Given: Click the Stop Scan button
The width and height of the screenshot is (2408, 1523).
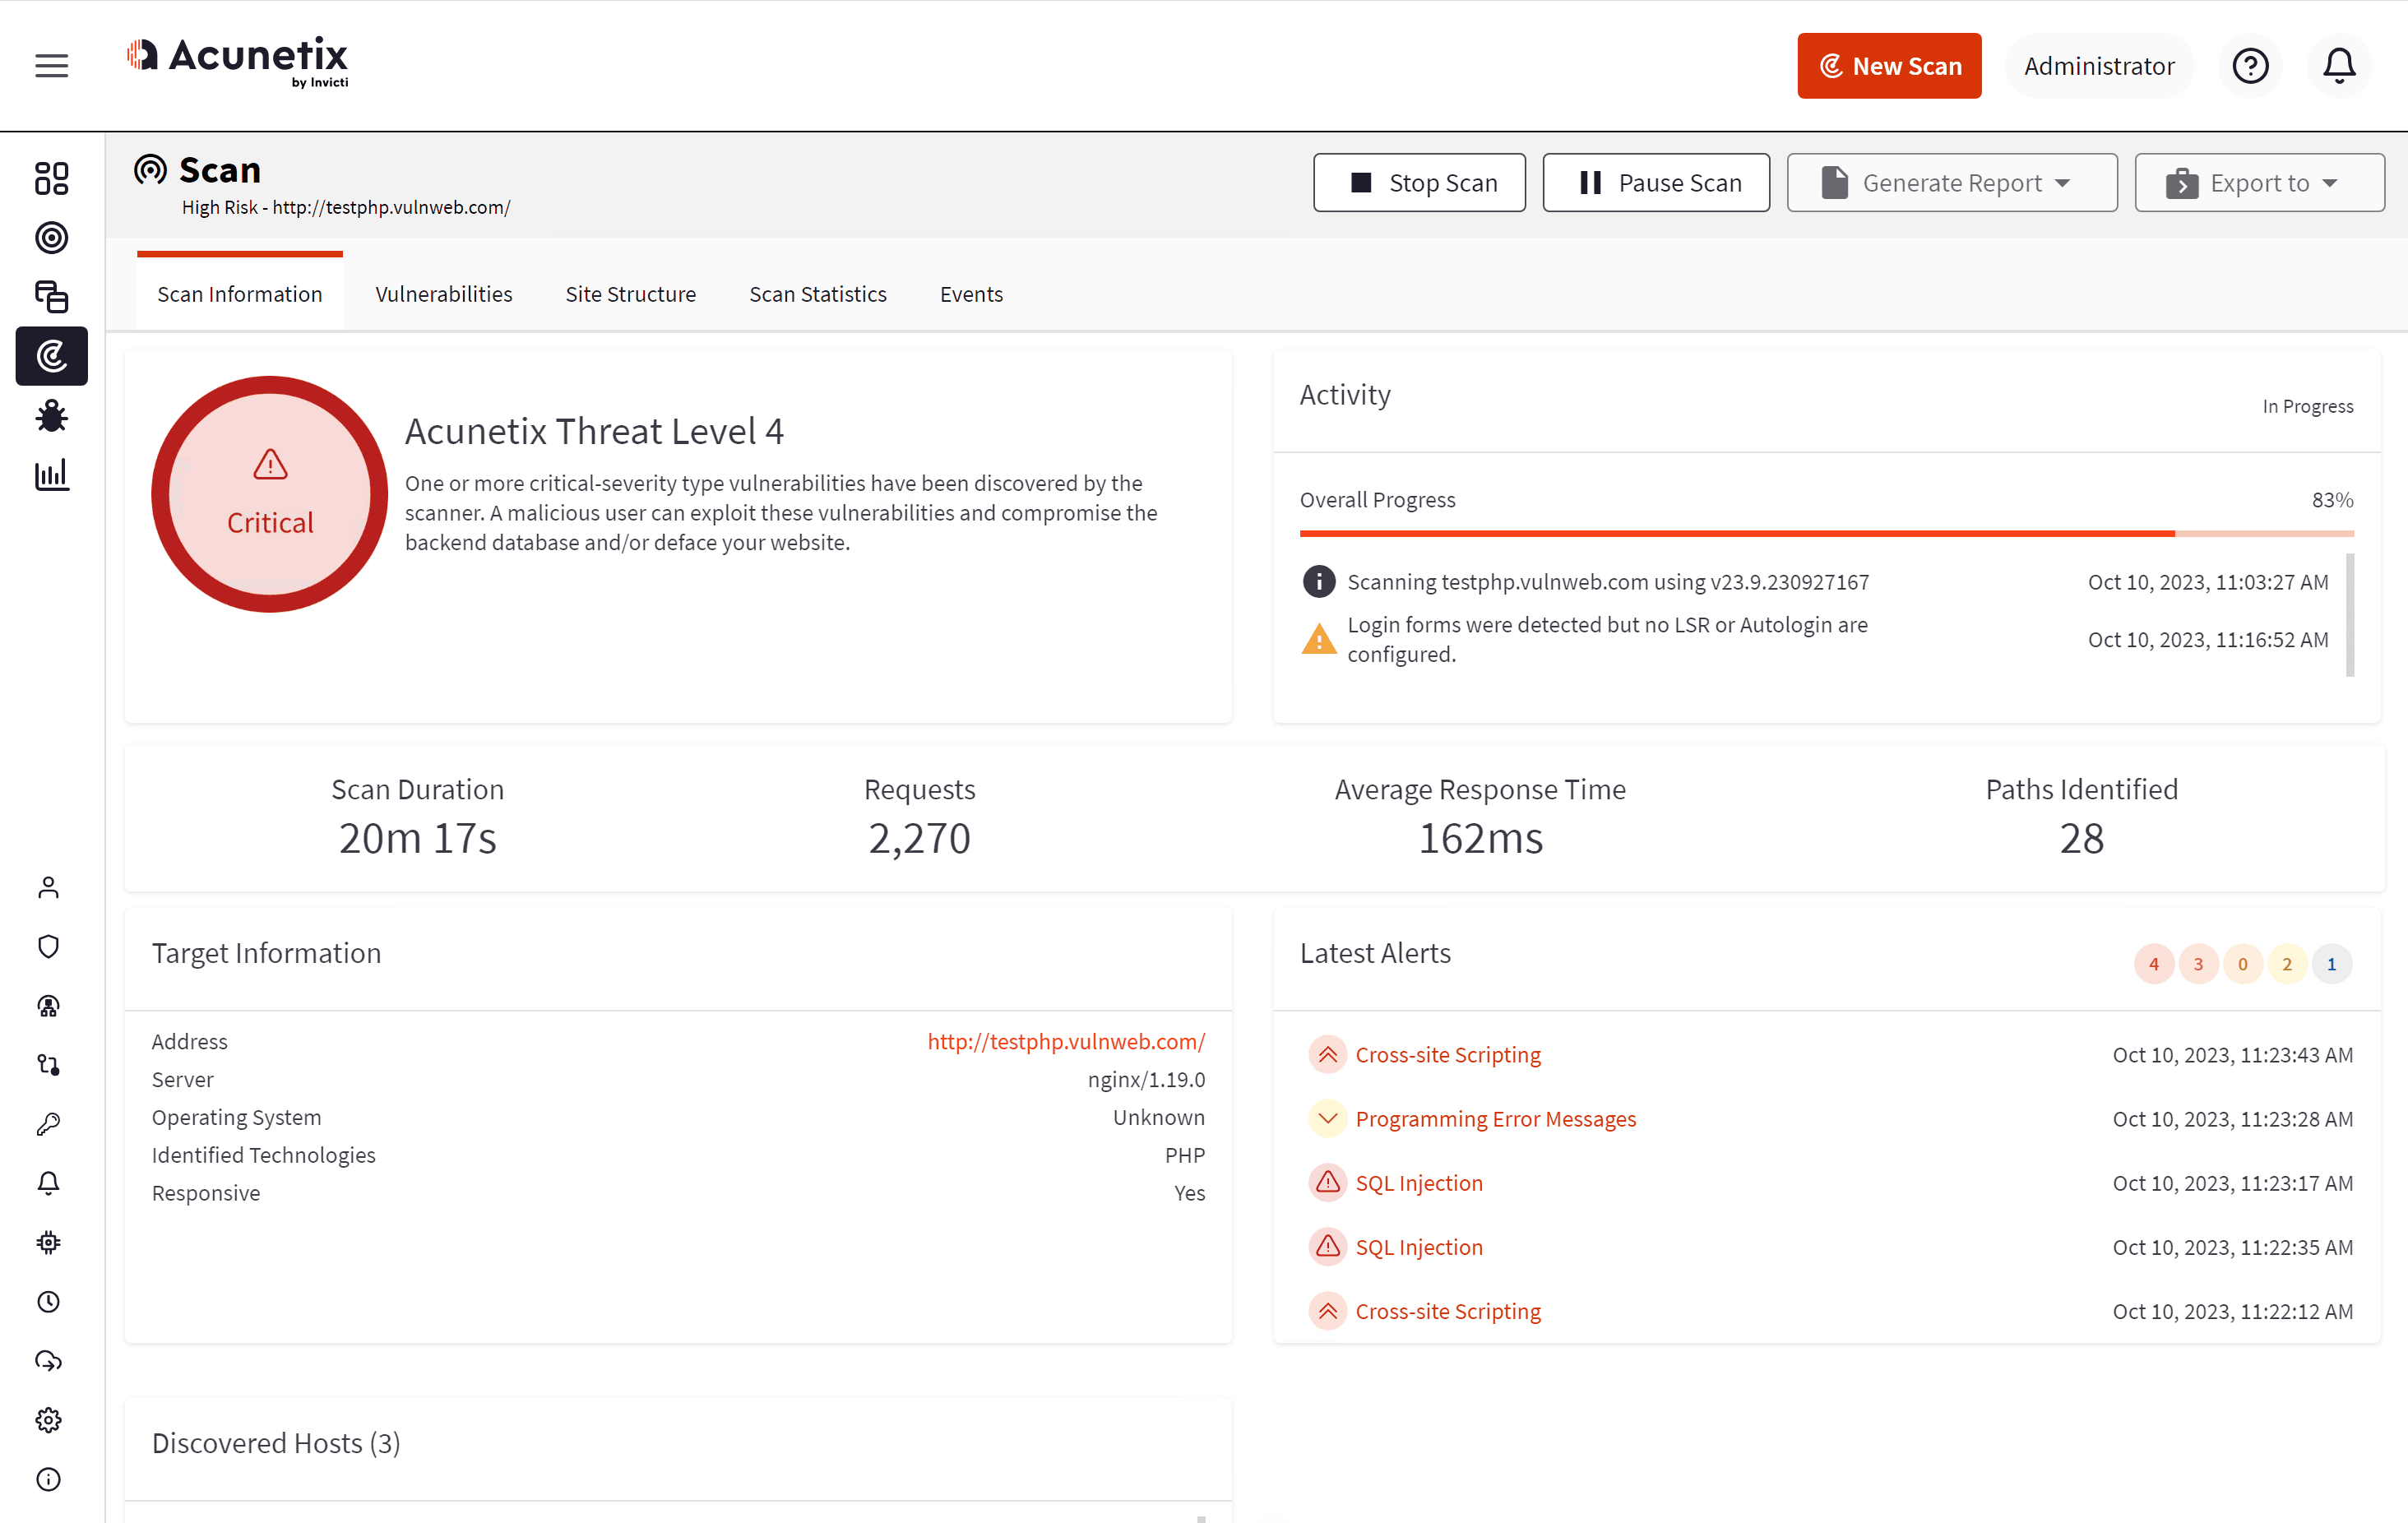Looking at the screenshot, I should 1418,183.
